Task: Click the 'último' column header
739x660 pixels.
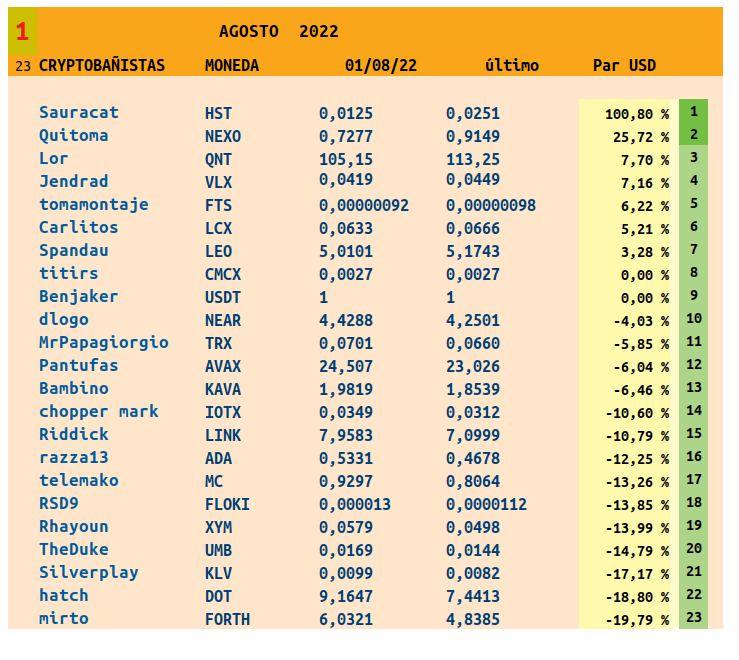Action: coord(511,66)
